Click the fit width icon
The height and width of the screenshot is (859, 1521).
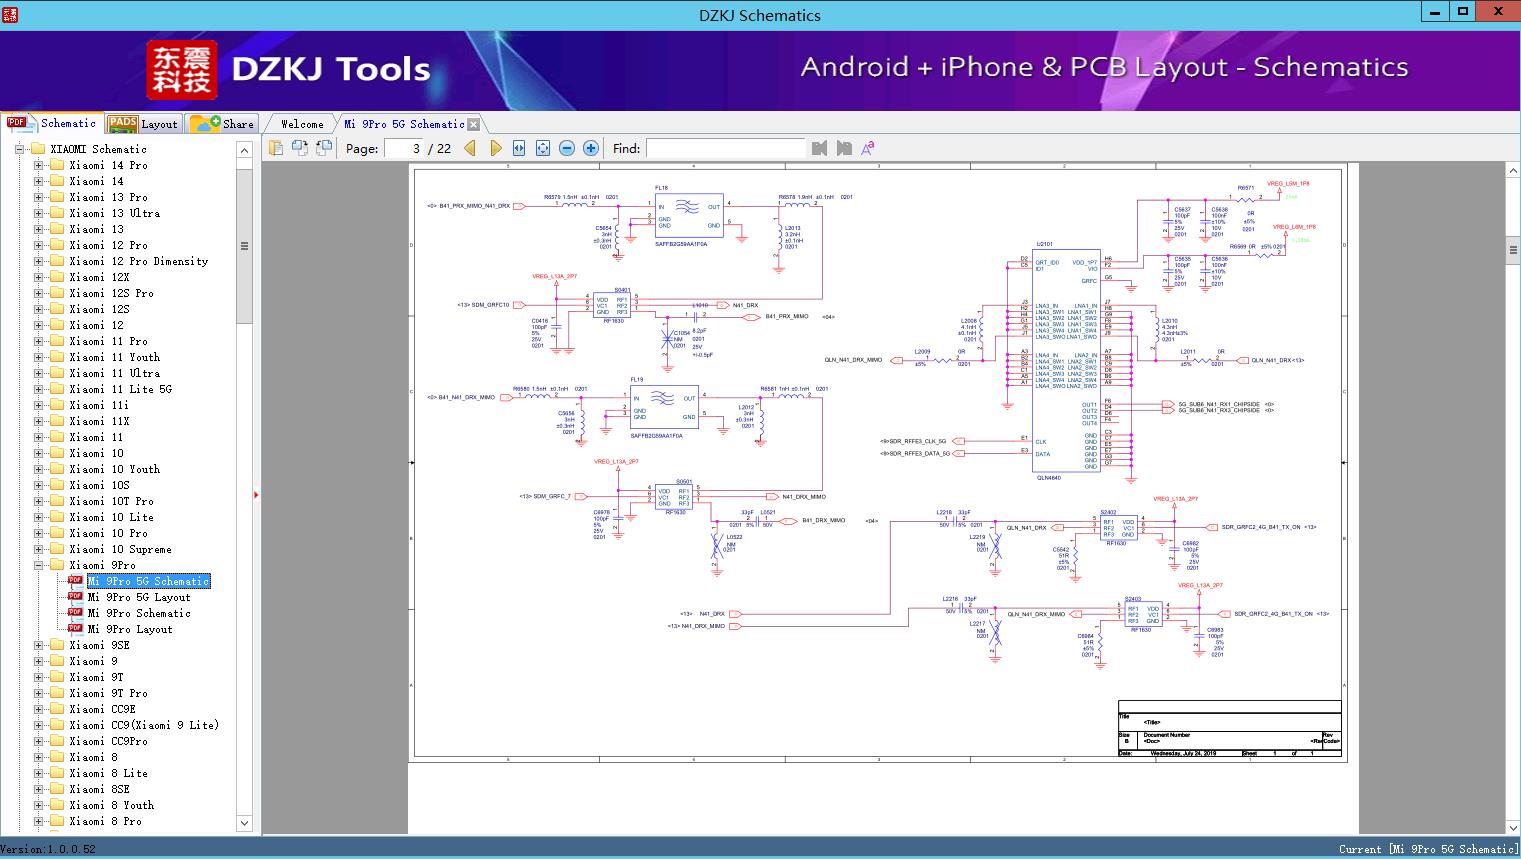(519, 148)
